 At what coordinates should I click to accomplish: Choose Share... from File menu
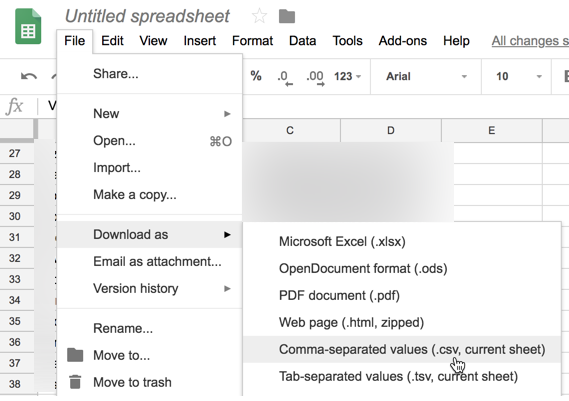[150, 74]
